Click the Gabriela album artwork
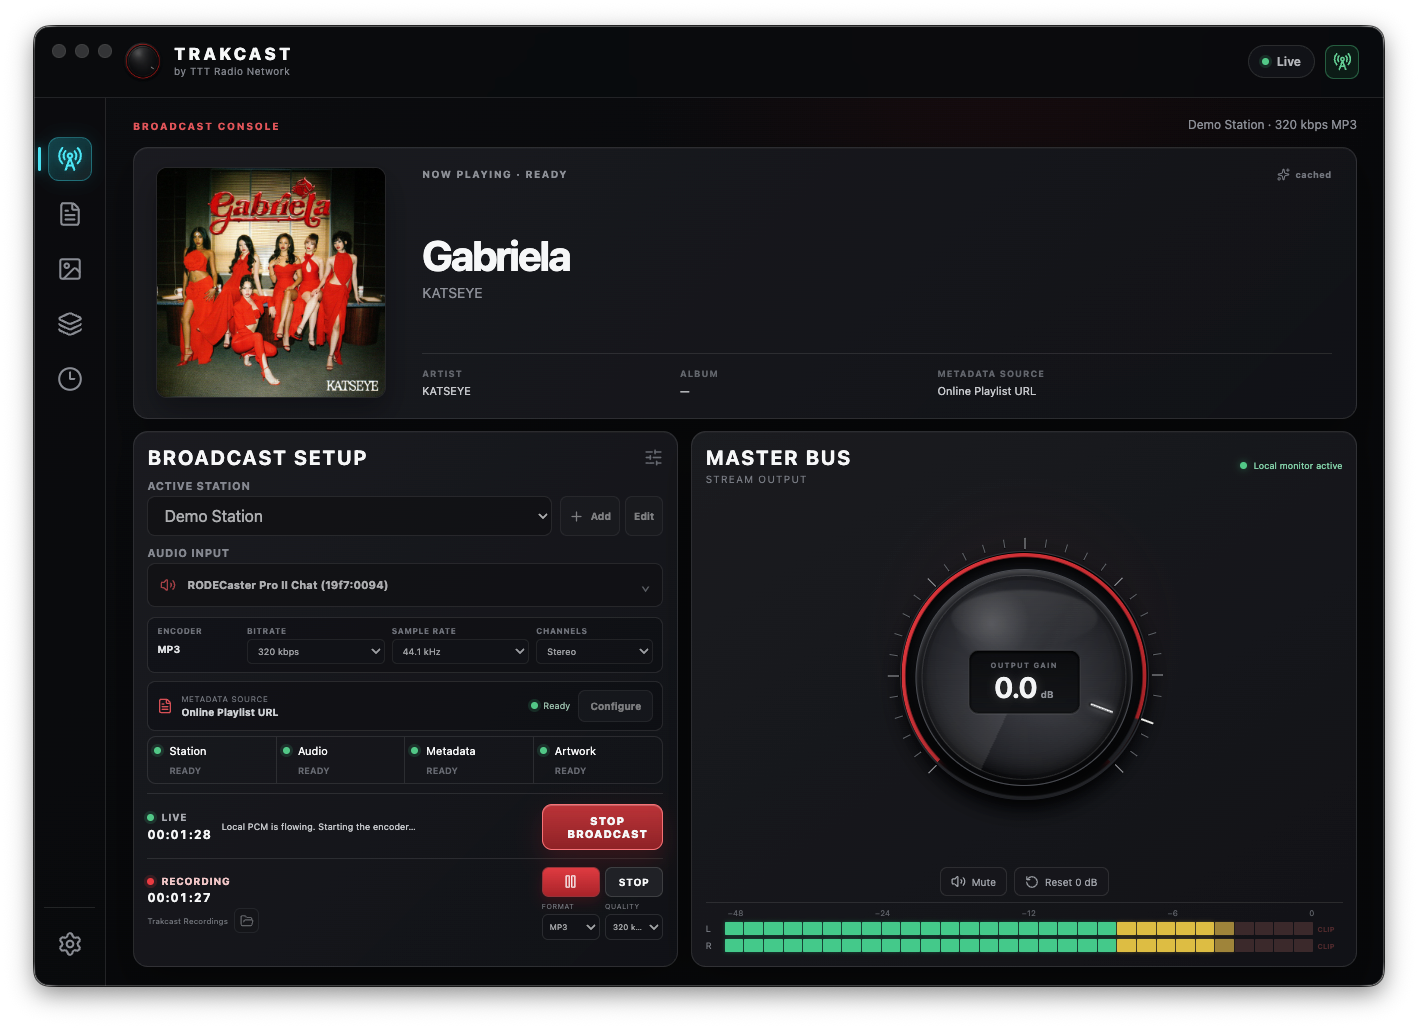1418x1028 pixels. [271, 282]
